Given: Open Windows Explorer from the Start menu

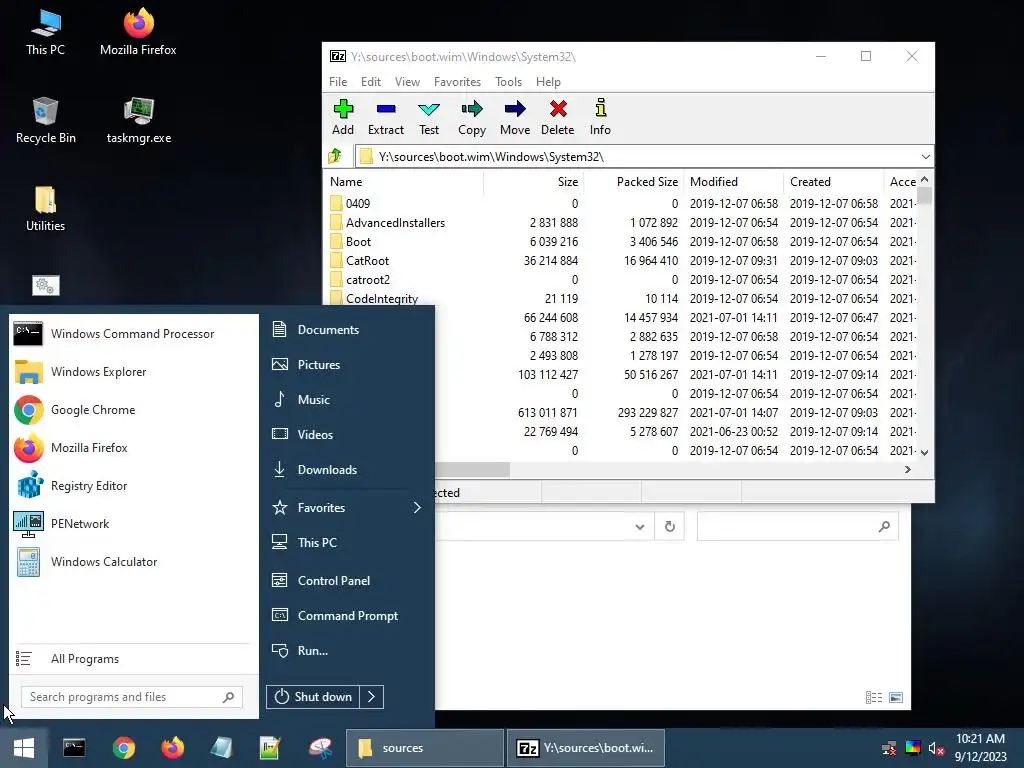Looking at the screenshot, I should coord(133,372).
